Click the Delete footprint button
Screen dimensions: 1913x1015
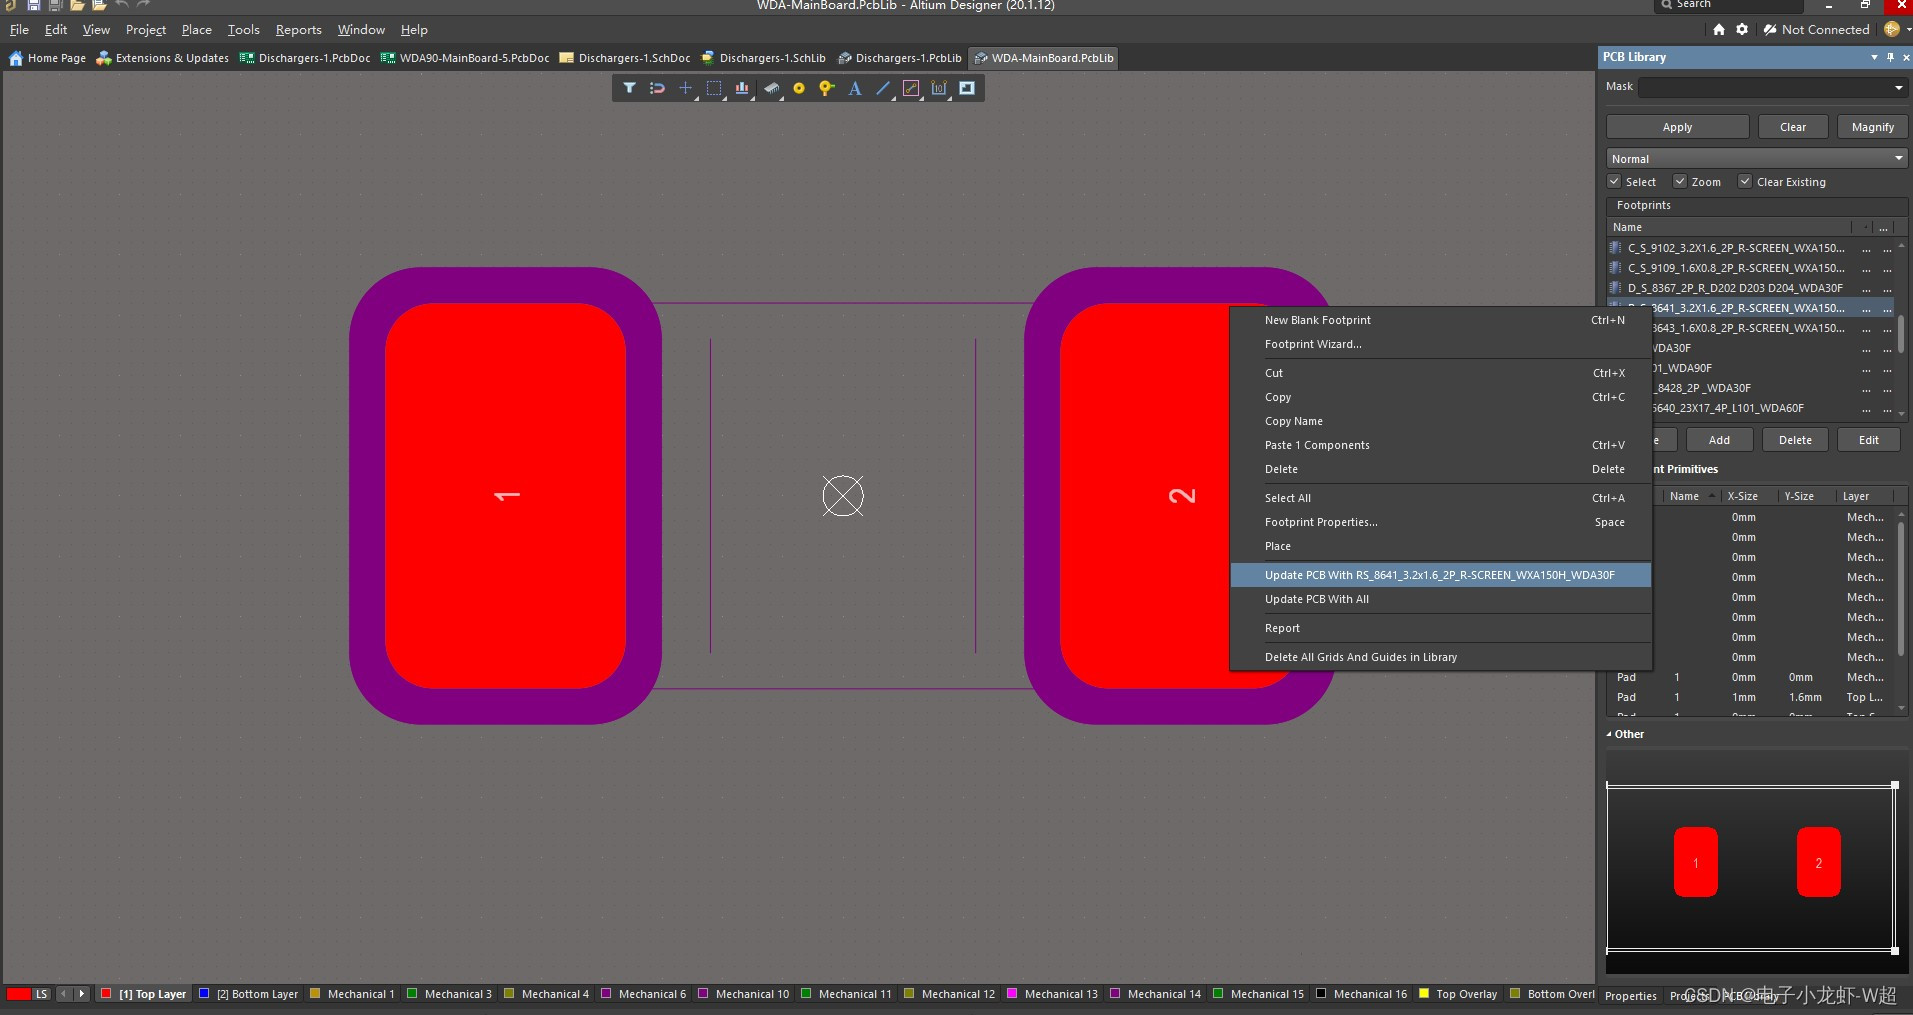[1795, 440]
